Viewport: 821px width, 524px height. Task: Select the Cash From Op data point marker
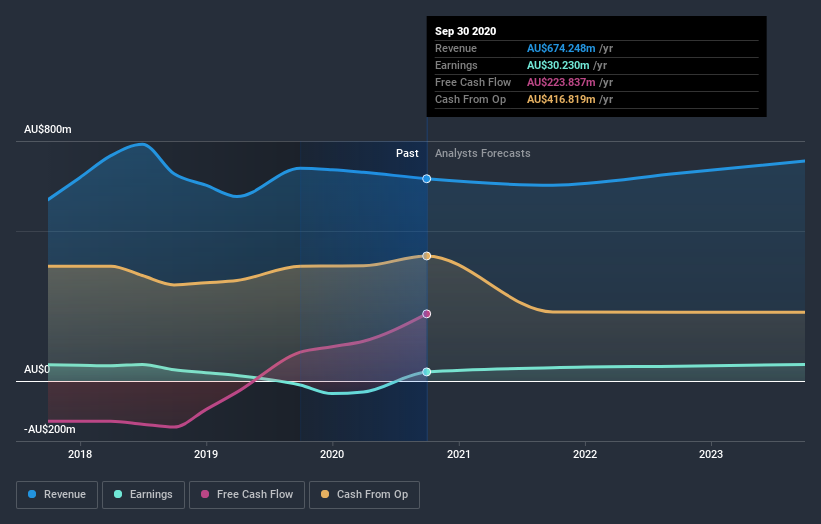point(427,256)
